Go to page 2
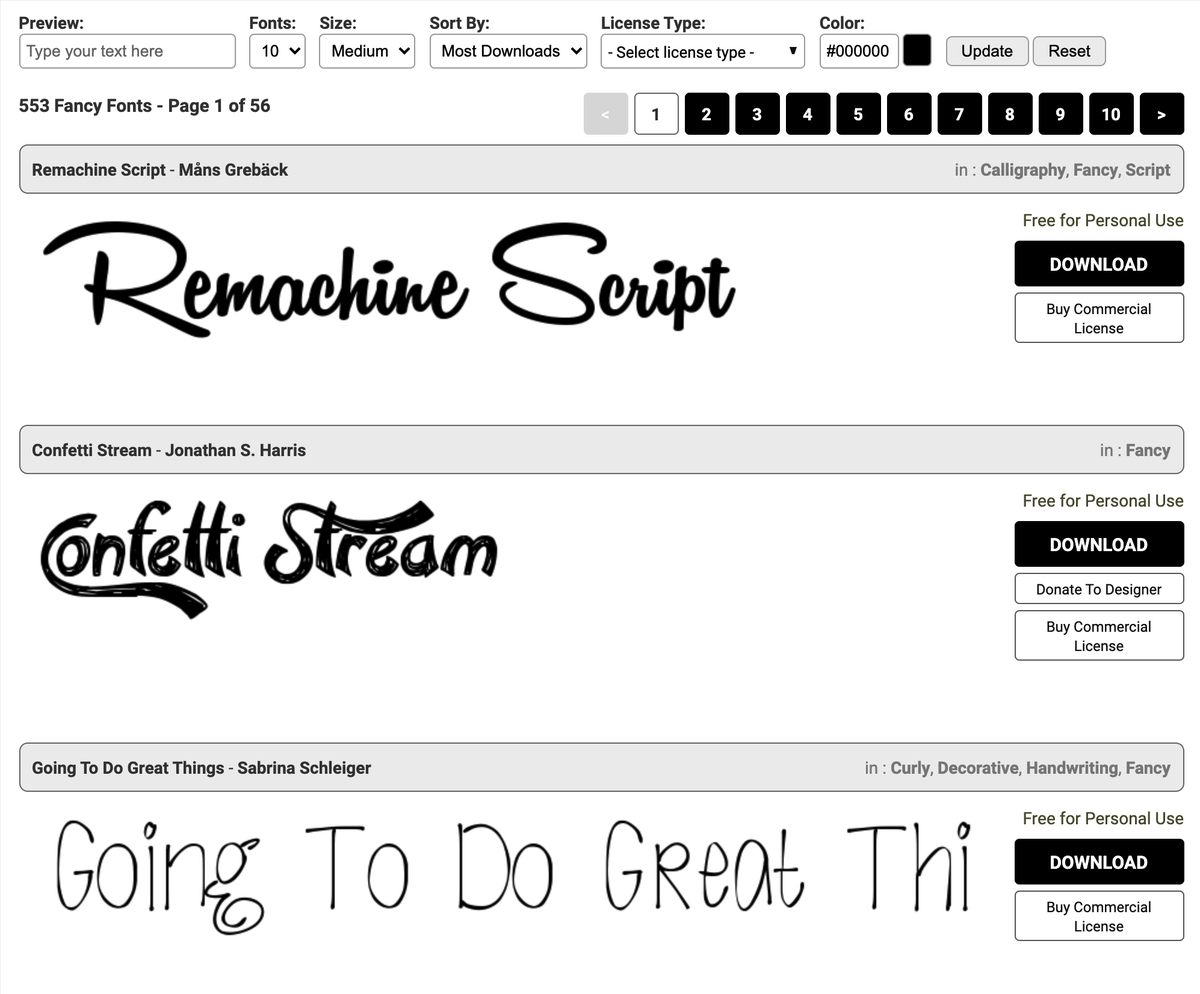Screen dimensions: 1200x994 pyautogui.click(x=707, y=114)
